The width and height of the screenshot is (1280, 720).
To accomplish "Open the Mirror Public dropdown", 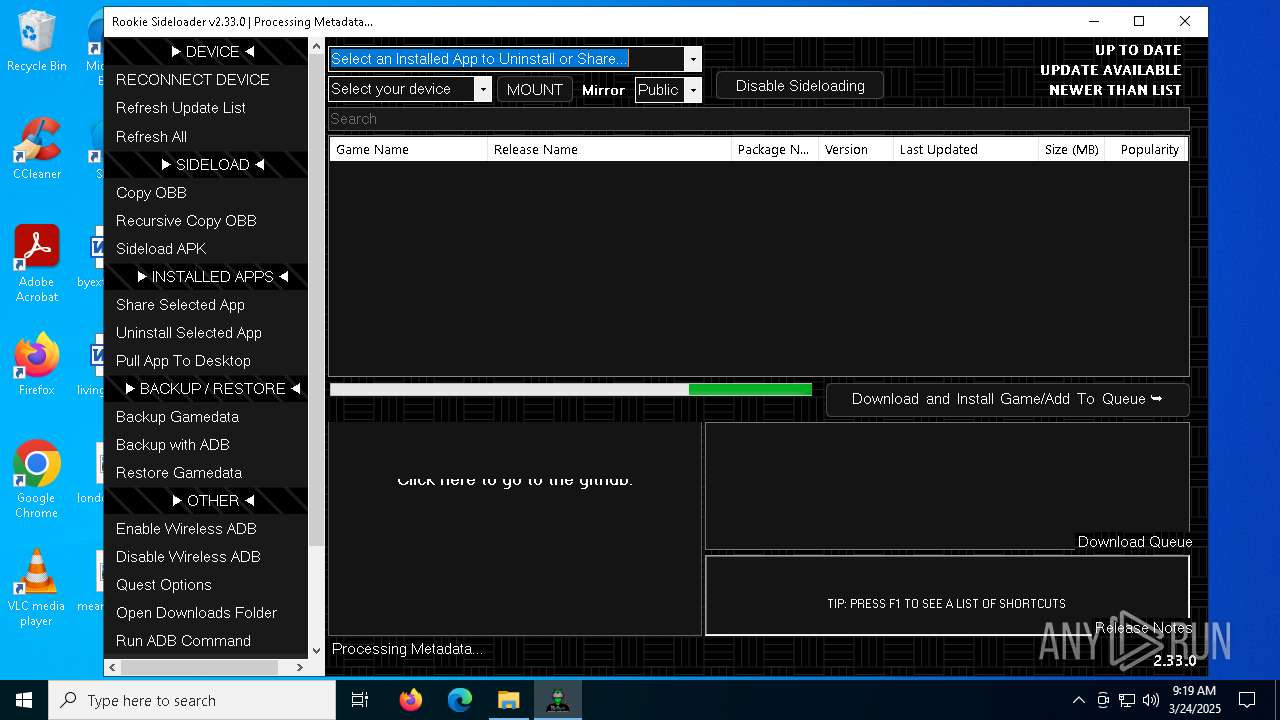I will (692, 90).
